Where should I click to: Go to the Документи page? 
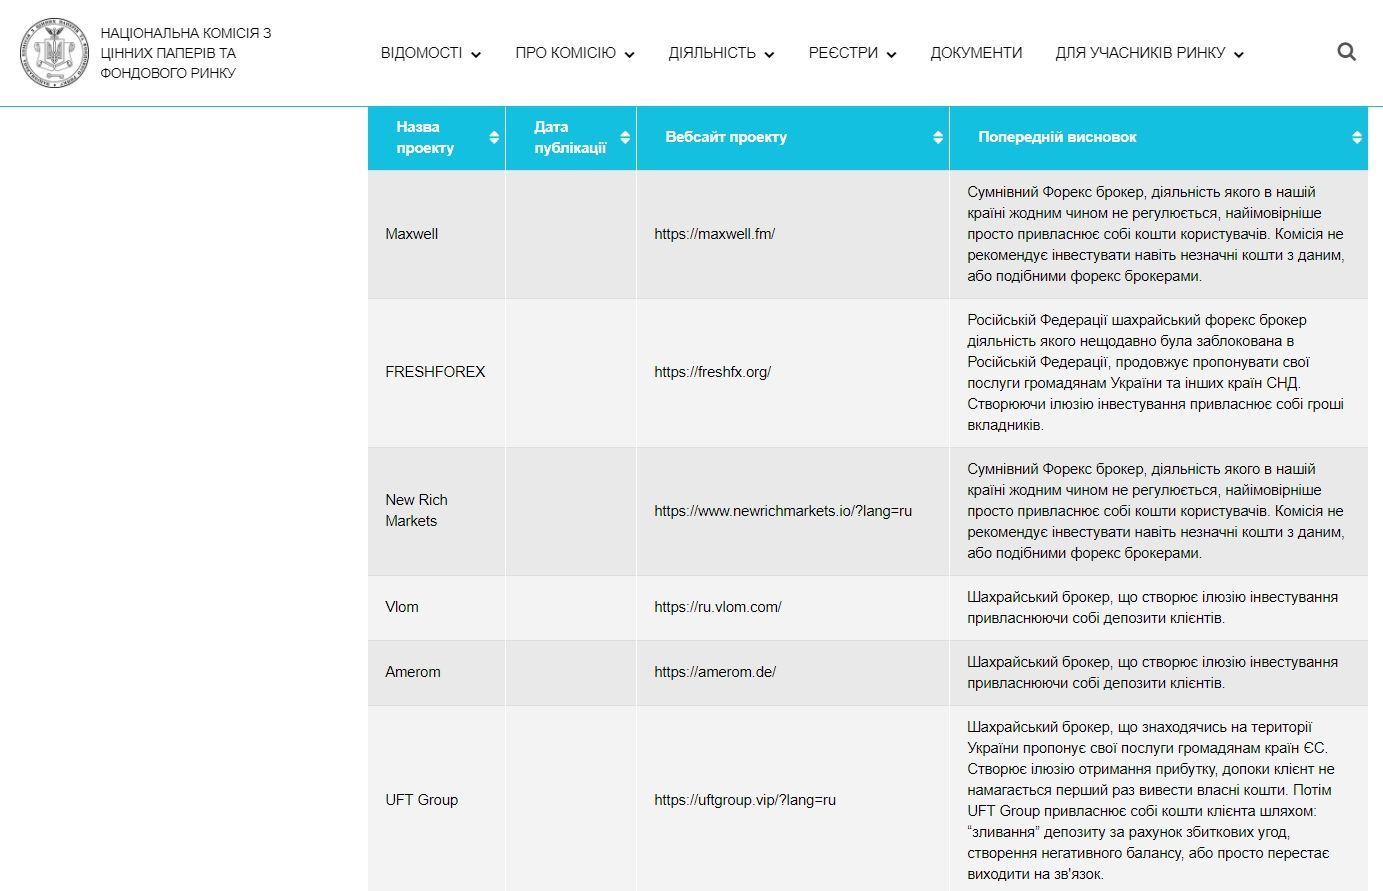pos(976,53)
